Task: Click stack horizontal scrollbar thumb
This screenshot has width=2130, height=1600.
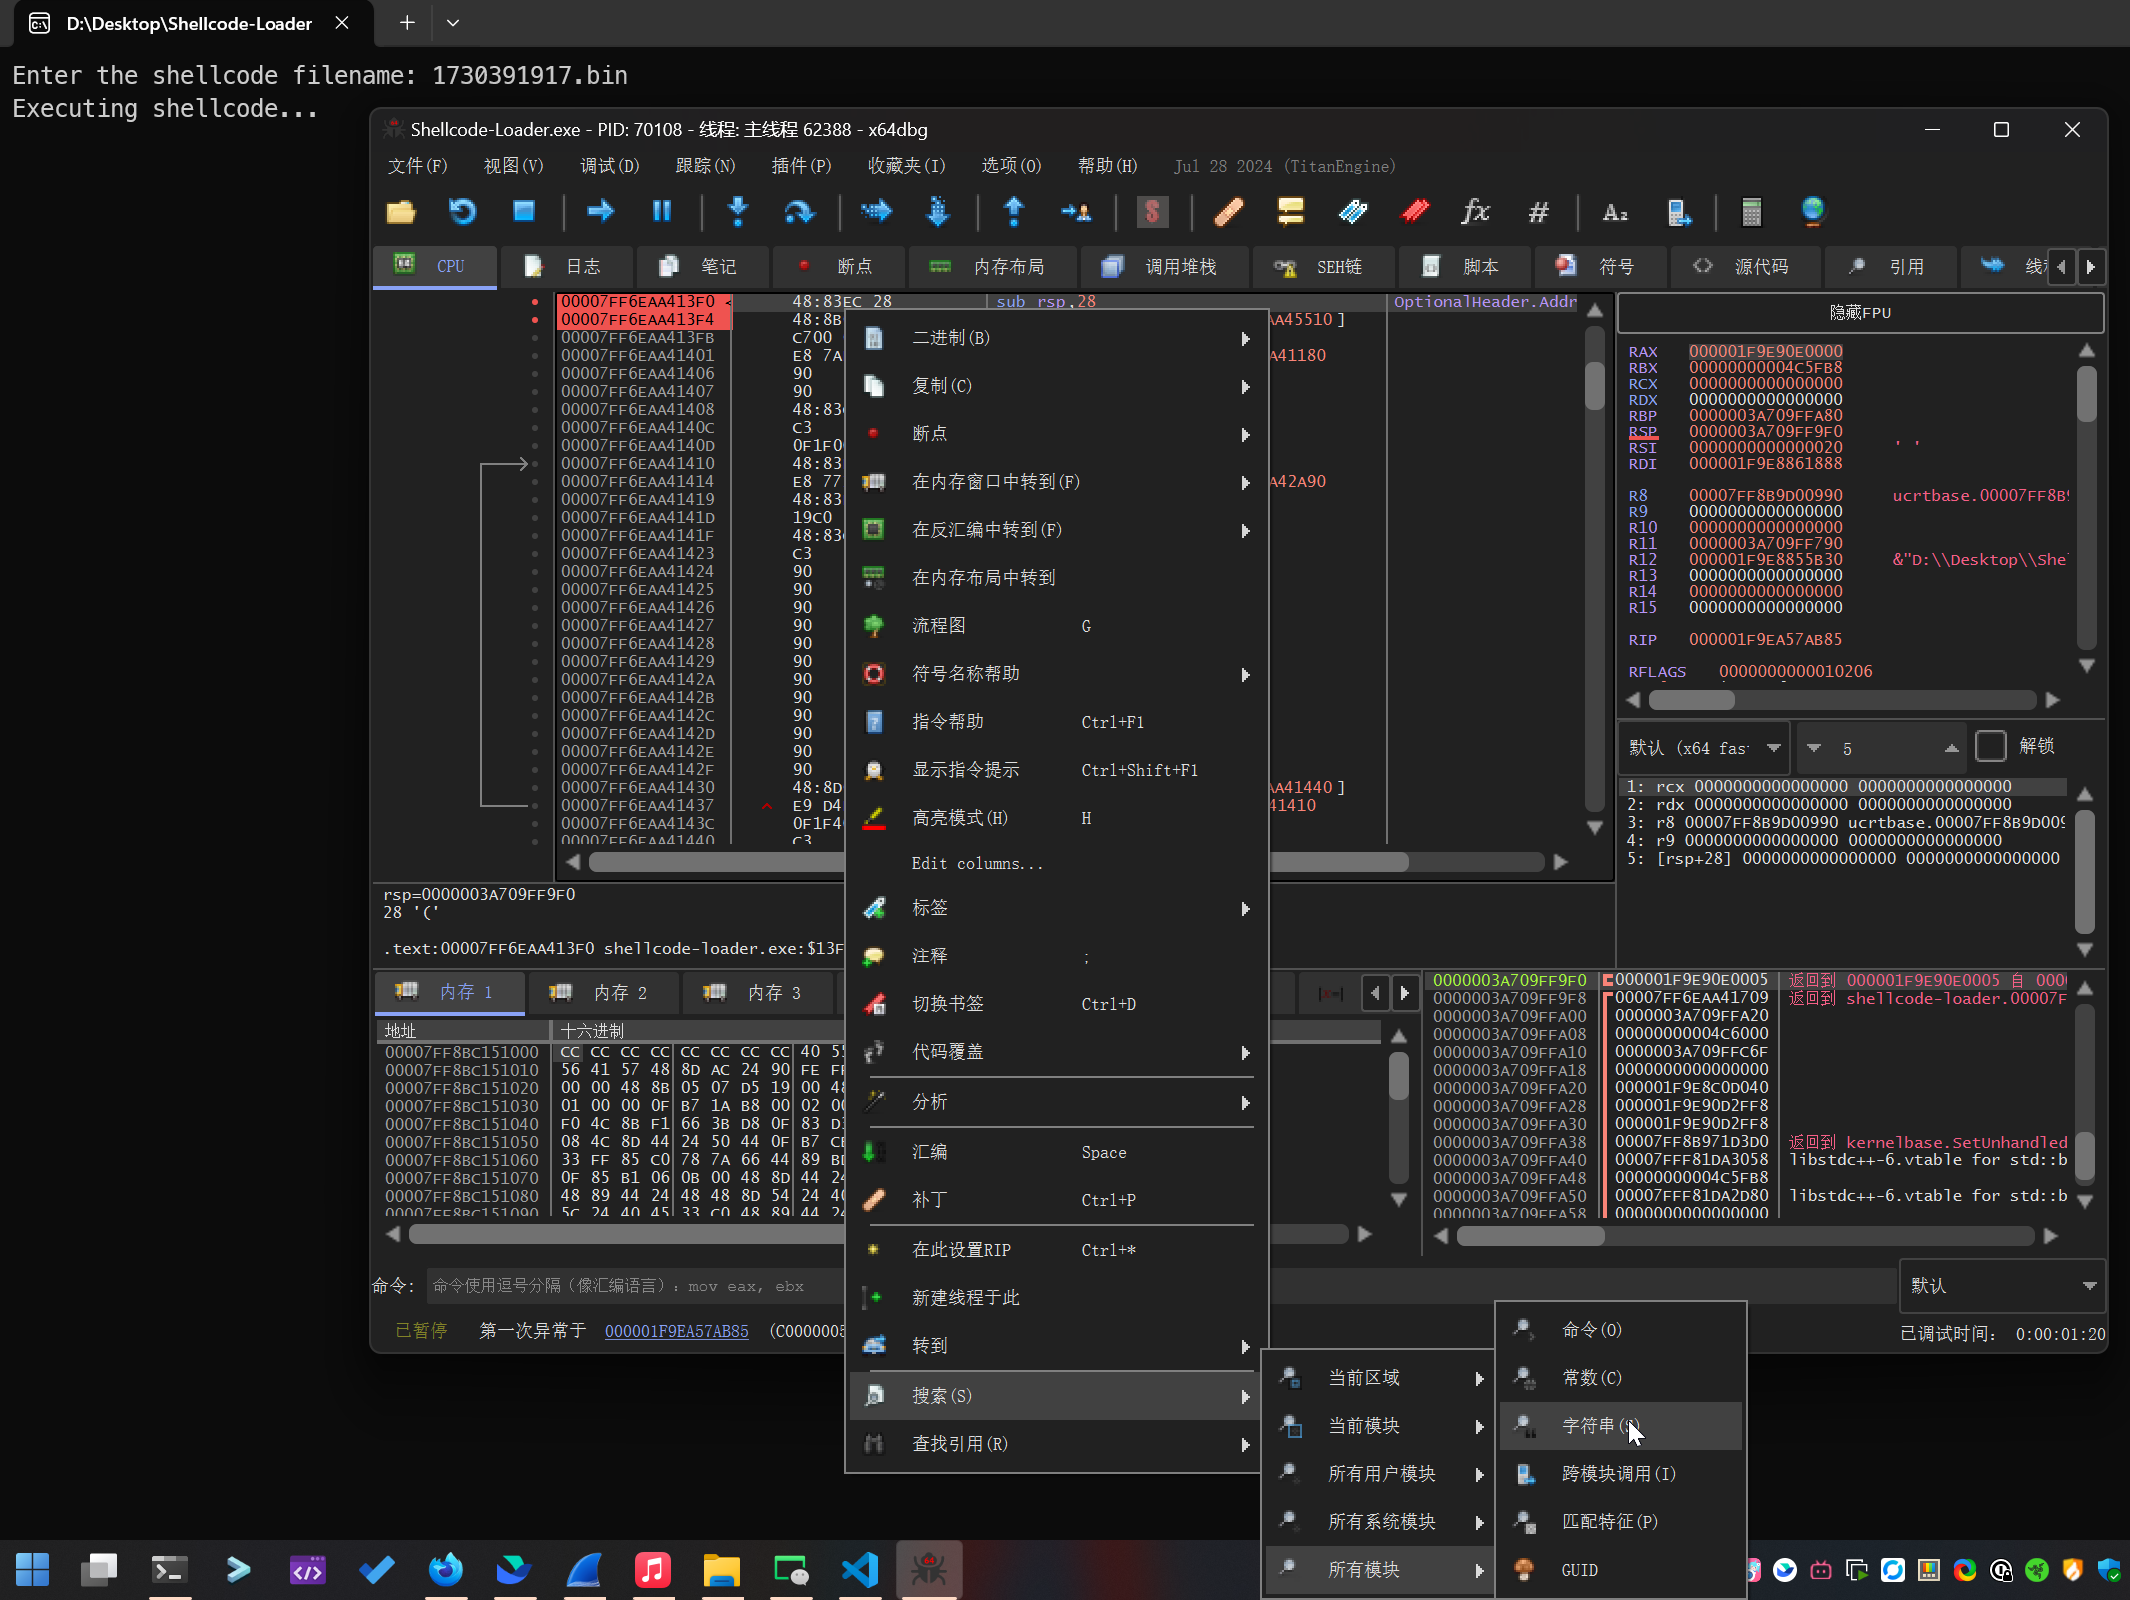Action: 1530,1236
